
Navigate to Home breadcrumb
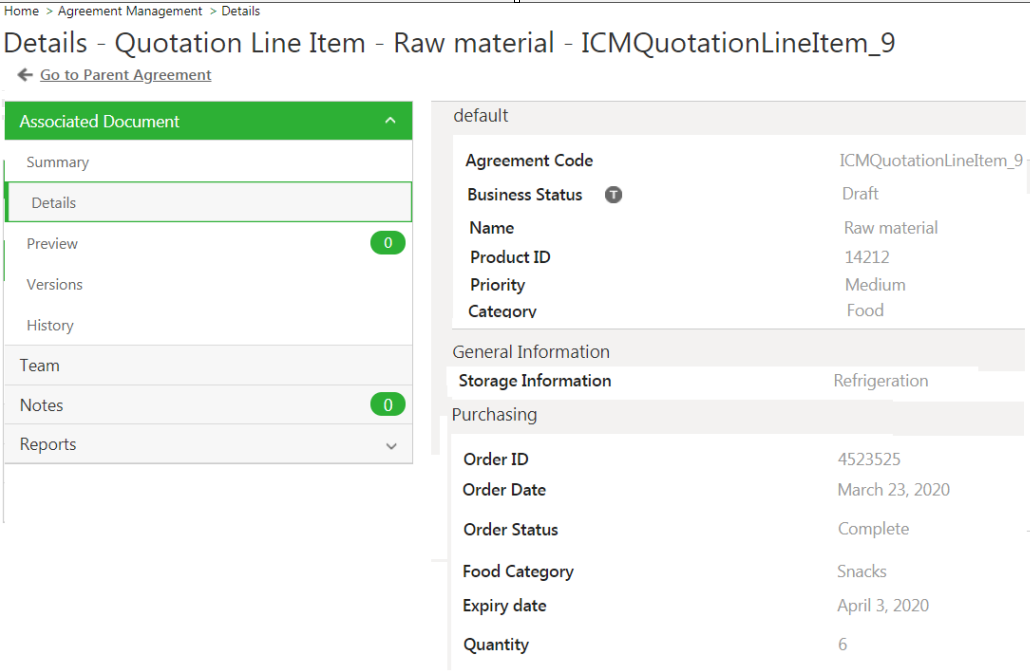[x=22, y=11]
